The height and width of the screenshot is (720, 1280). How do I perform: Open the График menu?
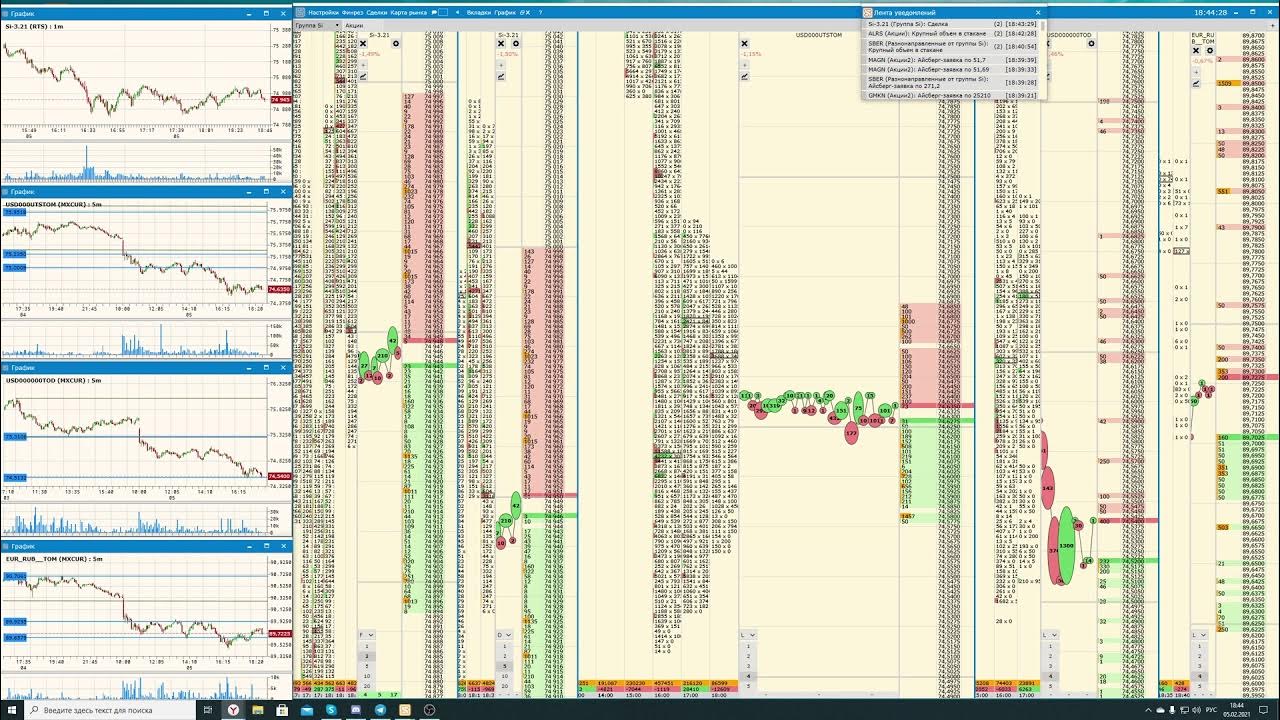[505, 12]
